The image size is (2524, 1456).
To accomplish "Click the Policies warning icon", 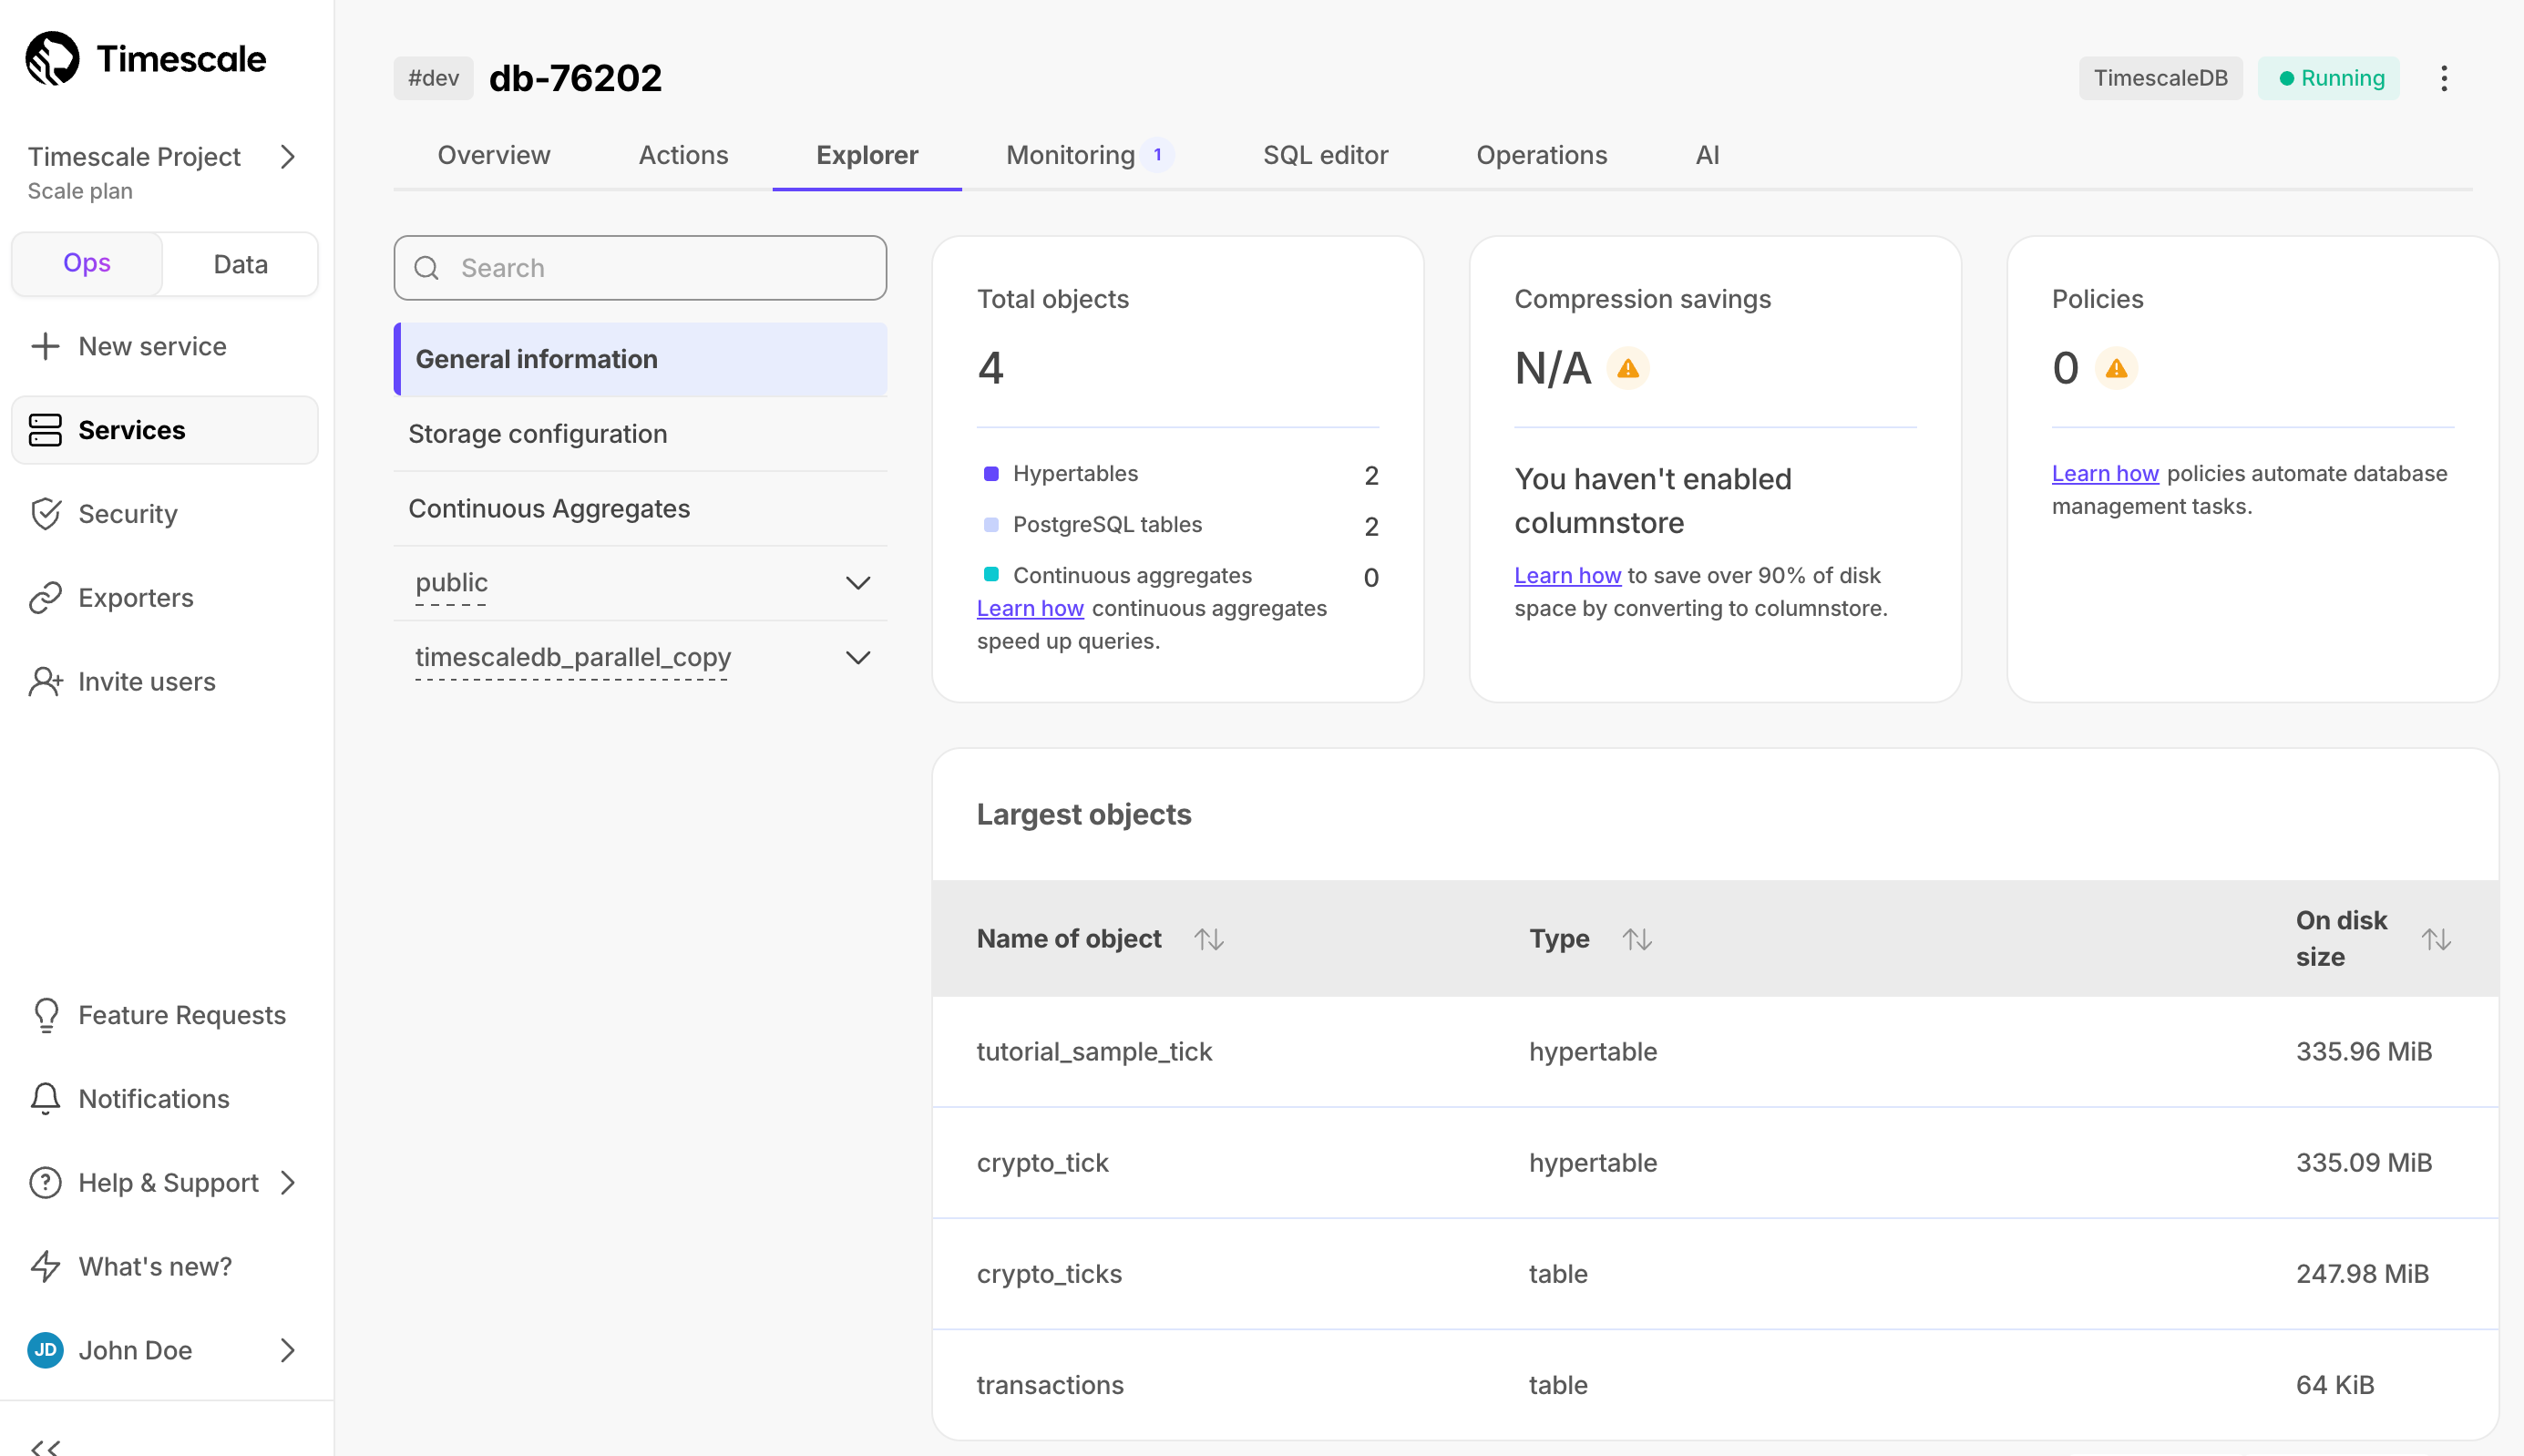I will click(2116, 368).
